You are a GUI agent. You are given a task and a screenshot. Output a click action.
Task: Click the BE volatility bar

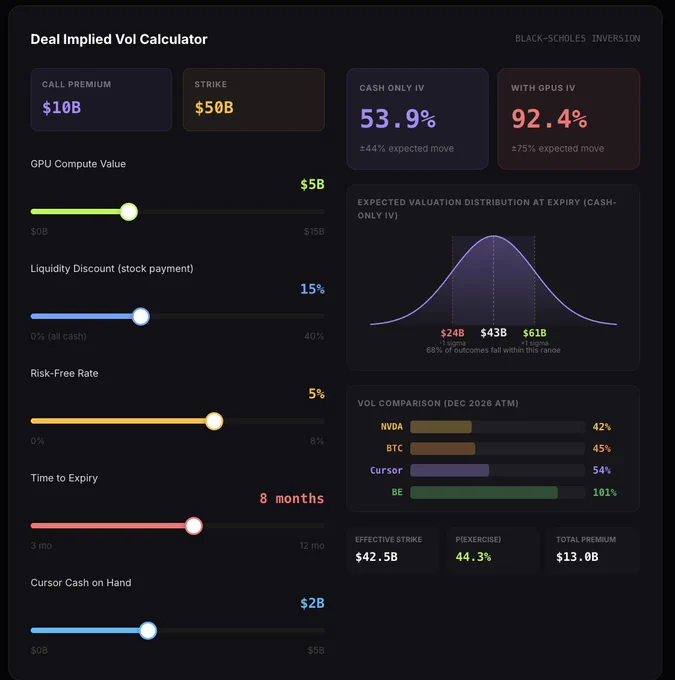tap(497, 492)
